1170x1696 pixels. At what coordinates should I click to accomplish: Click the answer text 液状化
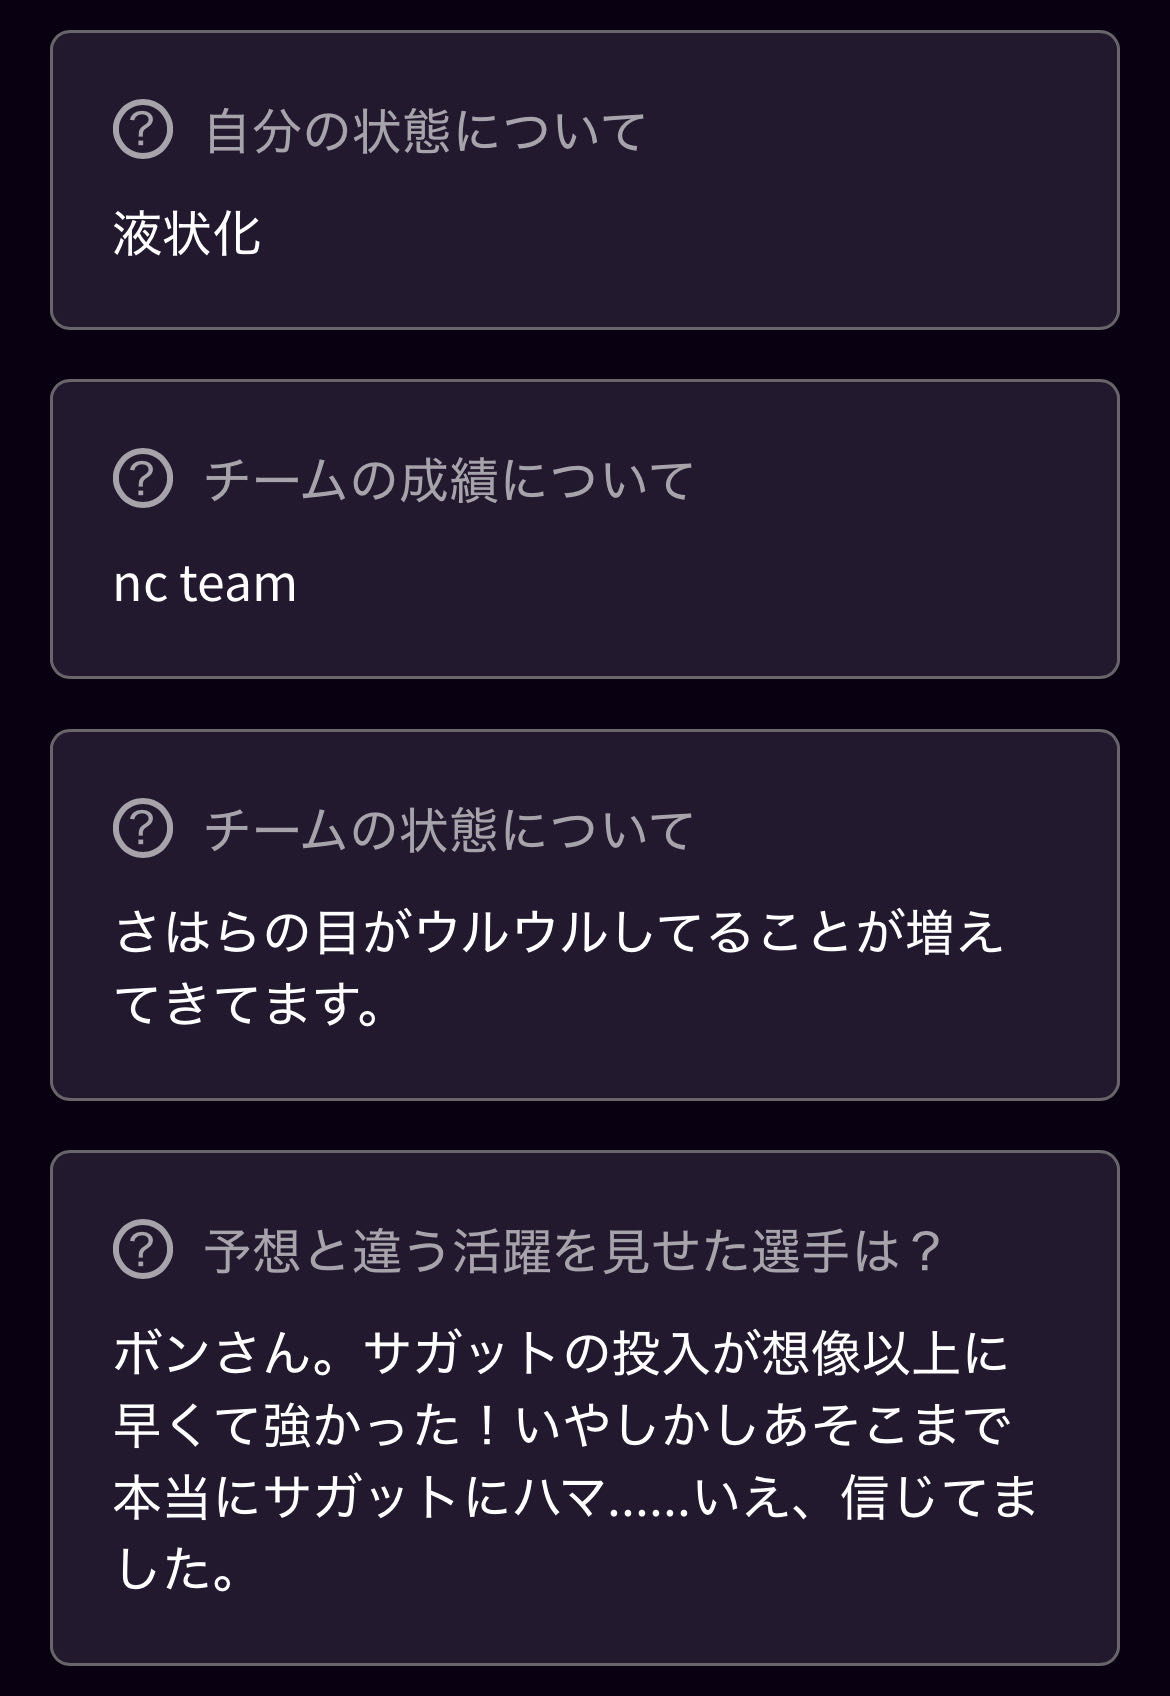coord(187,235)
